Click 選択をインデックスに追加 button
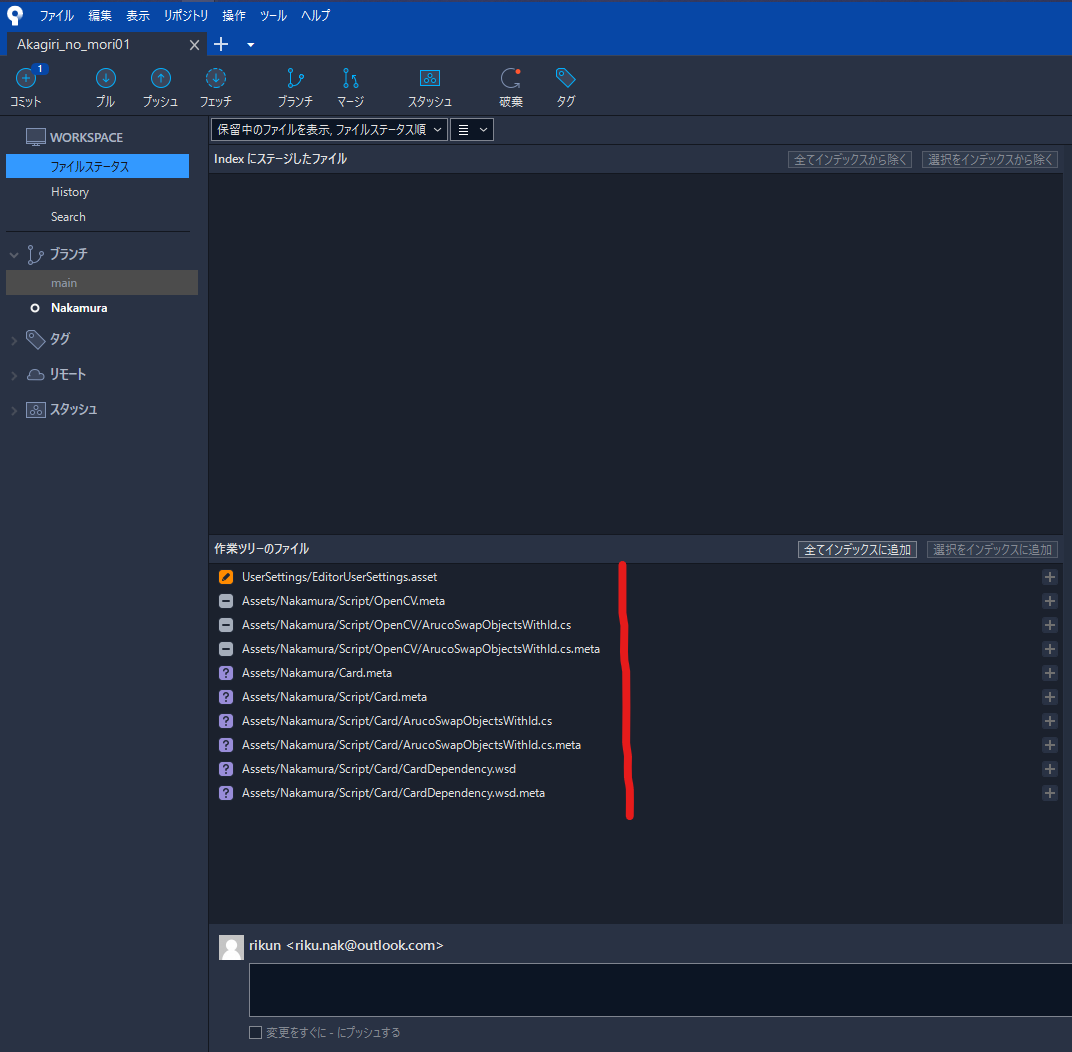 992,550
